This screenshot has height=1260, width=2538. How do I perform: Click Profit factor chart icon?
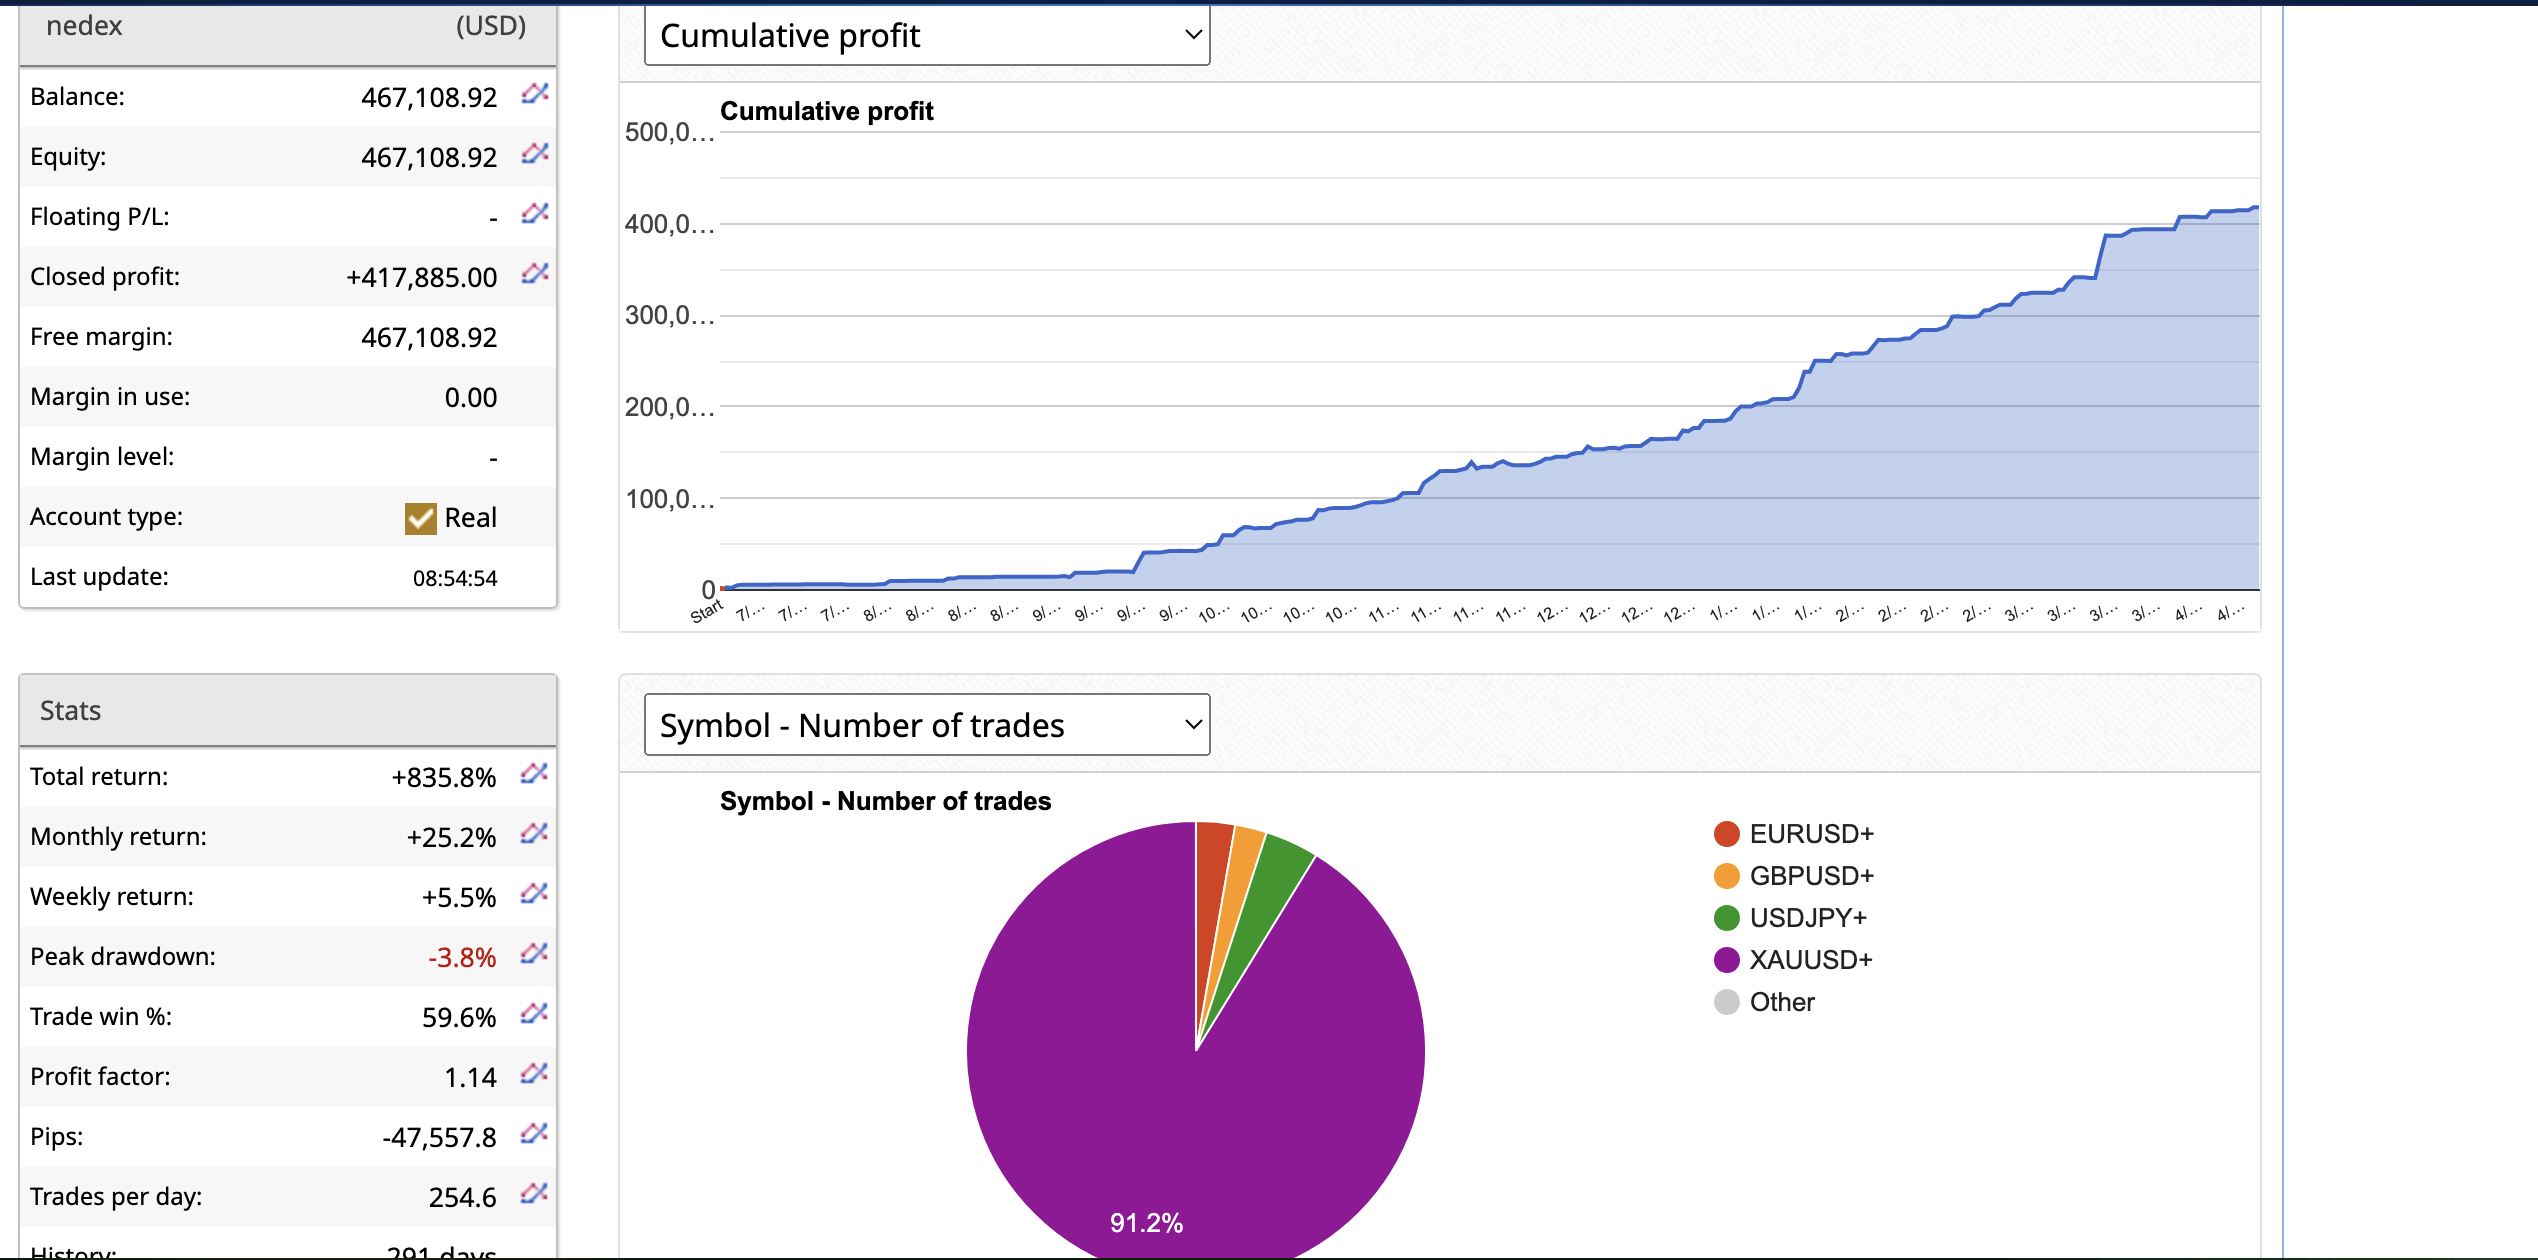pyautogui.click(x=534, y=1074)
